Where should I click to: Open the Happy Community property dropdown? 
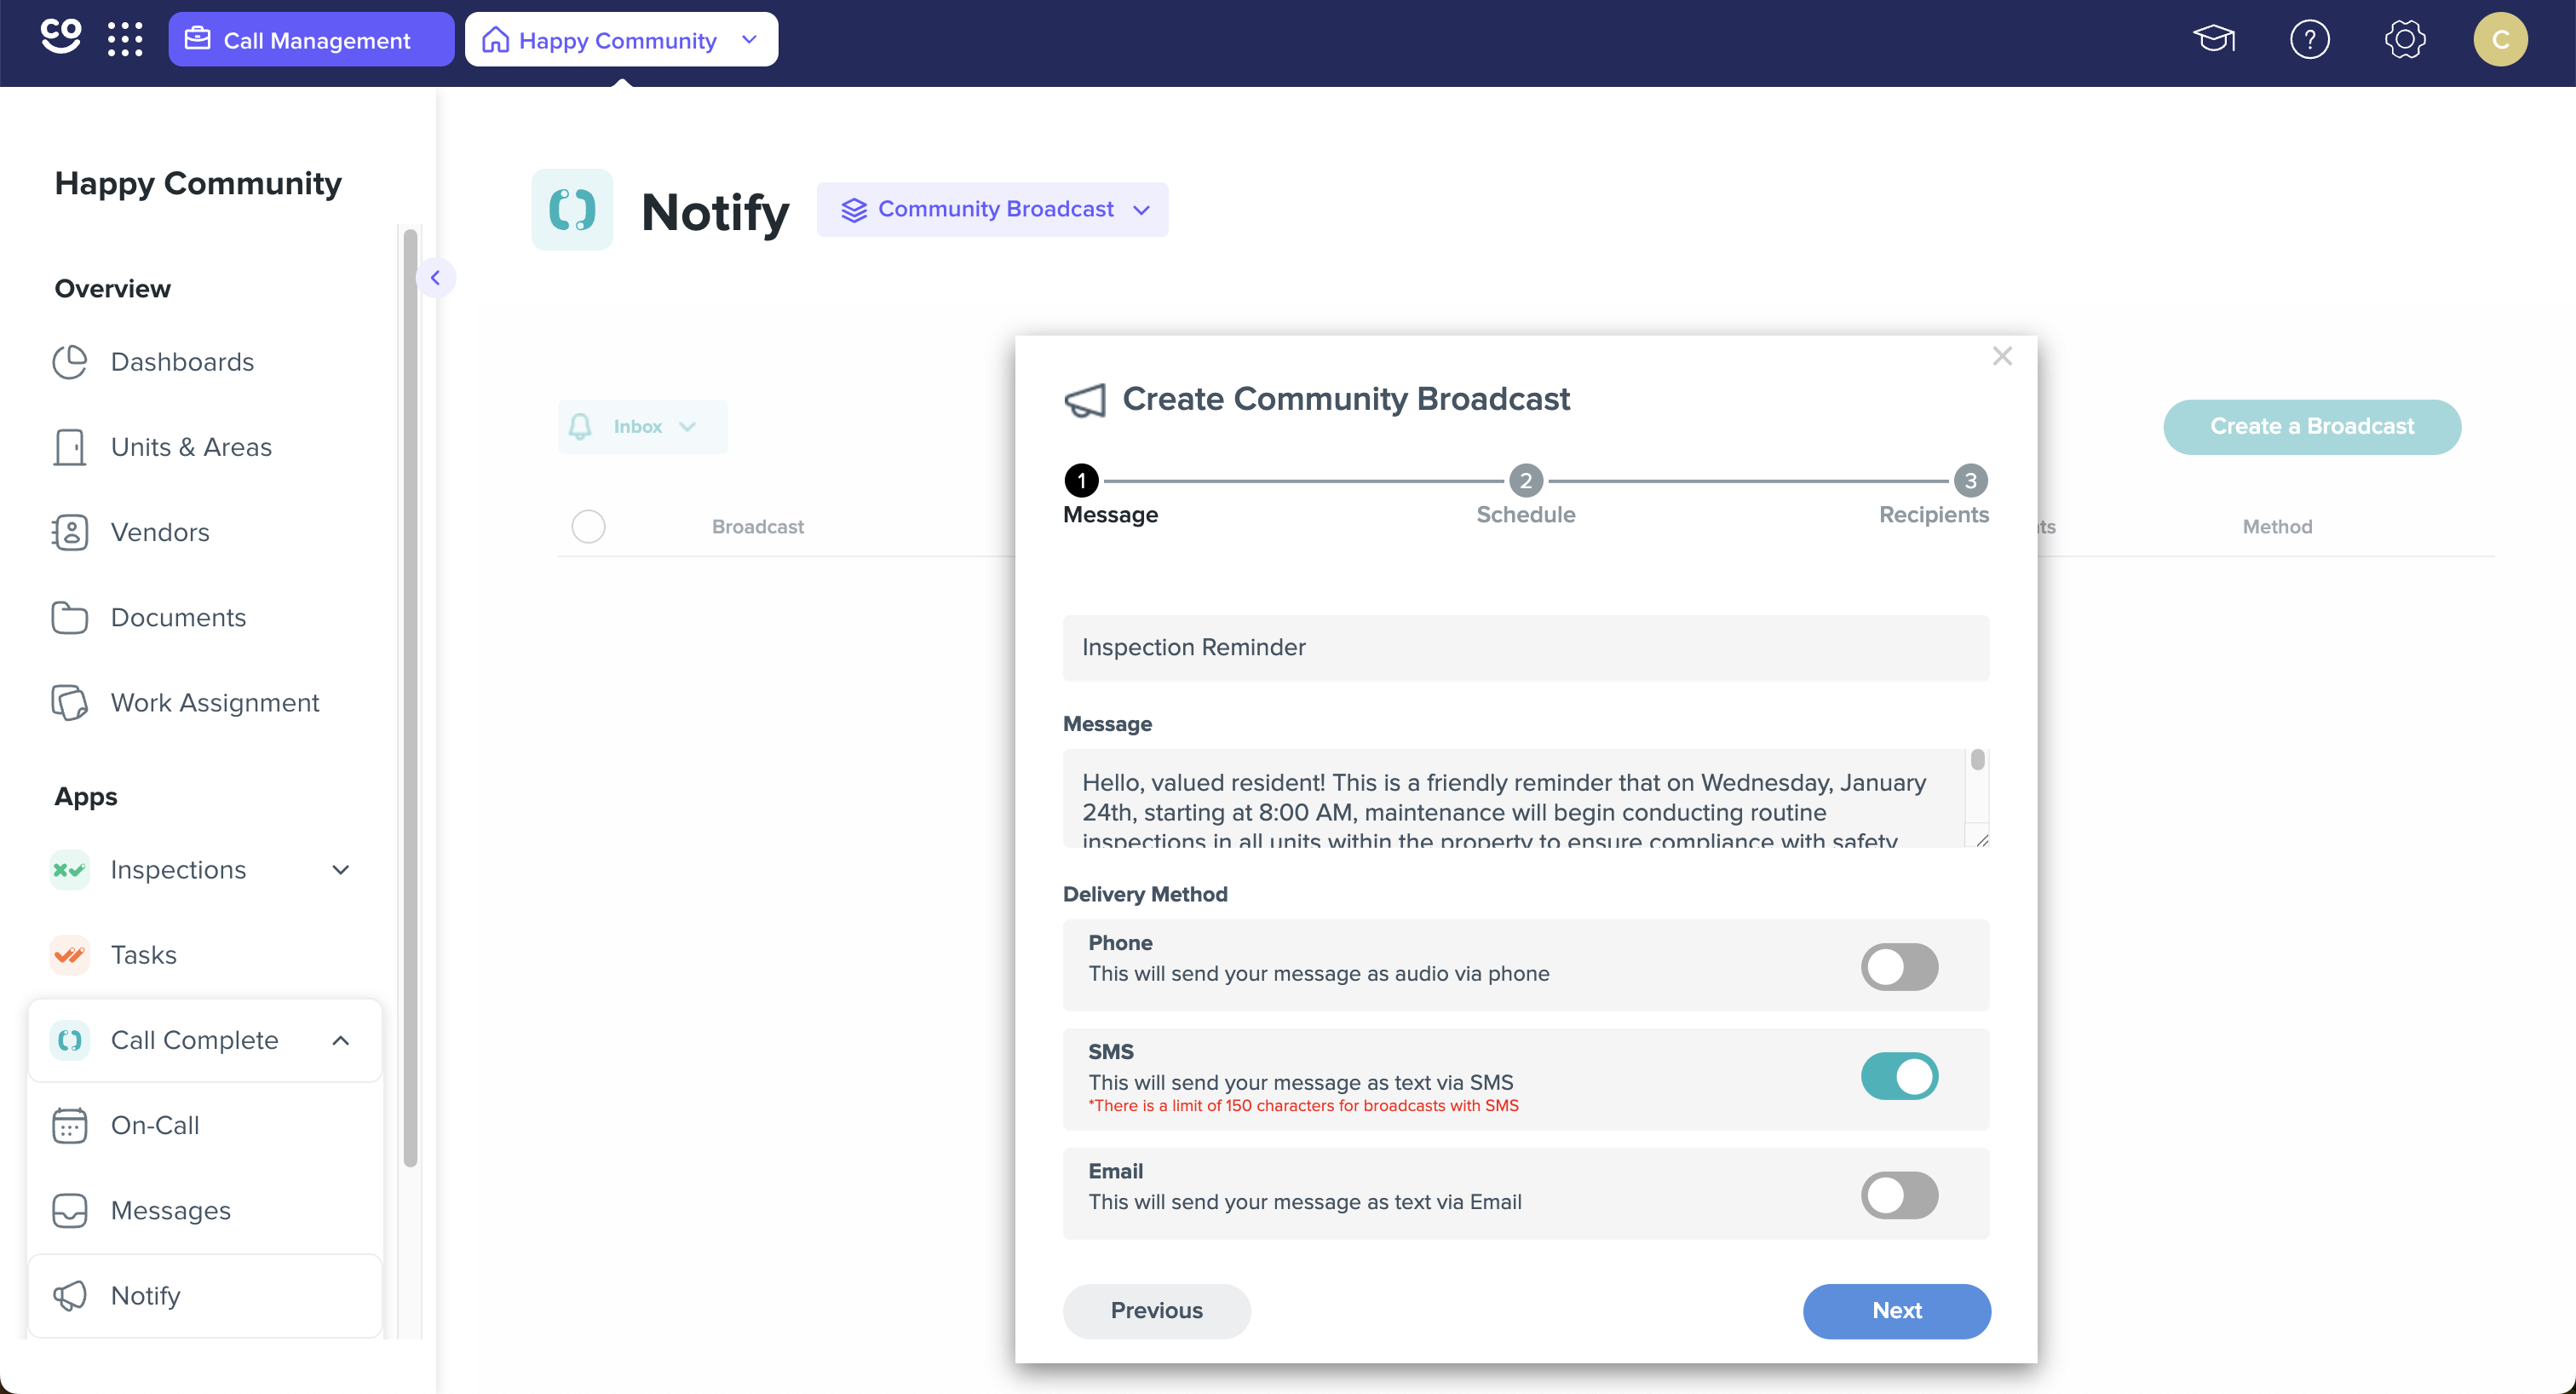click(621, 40)
